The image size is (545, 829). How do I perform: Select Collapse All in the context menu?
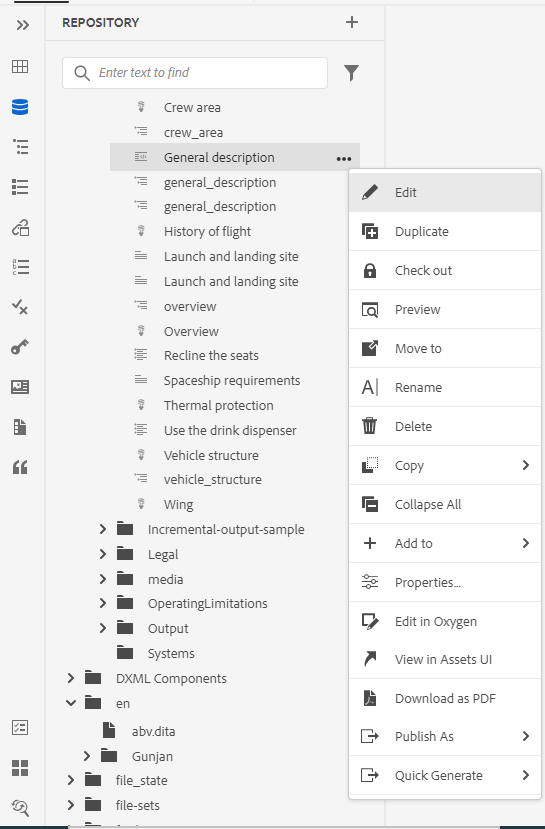[x=445, y=504]
